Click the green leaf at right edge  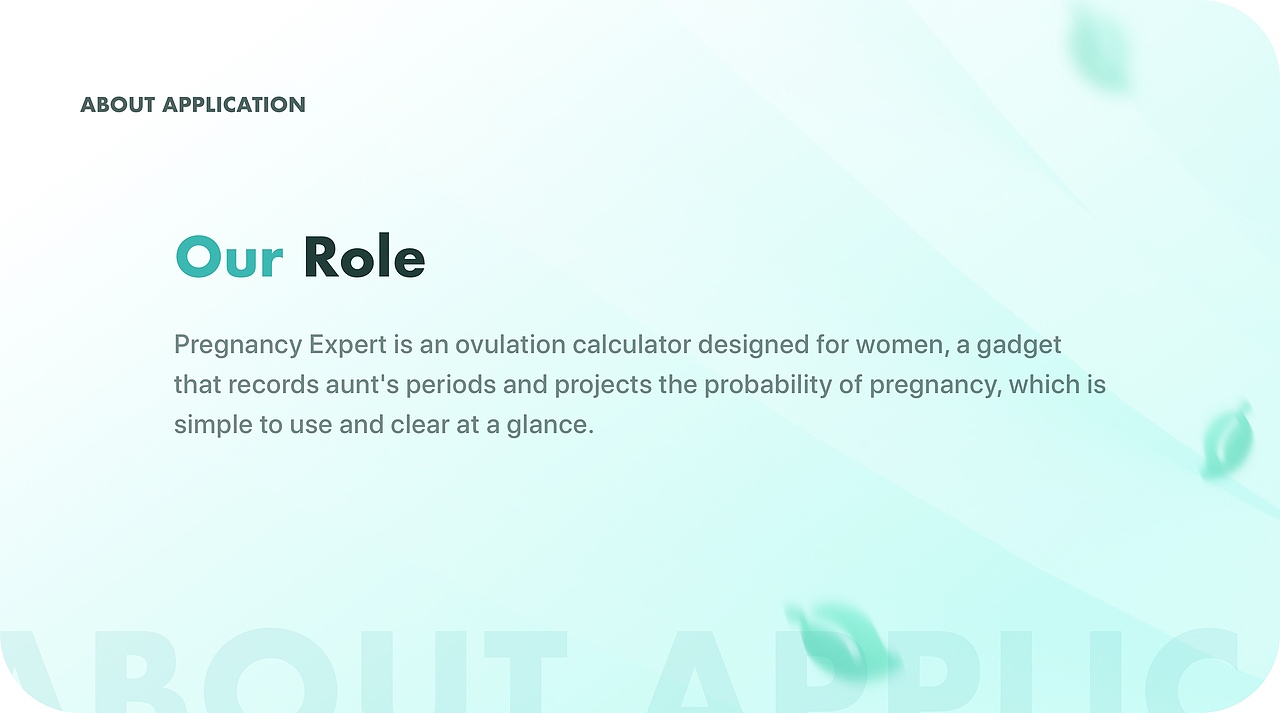click(x=1227, y=442)
